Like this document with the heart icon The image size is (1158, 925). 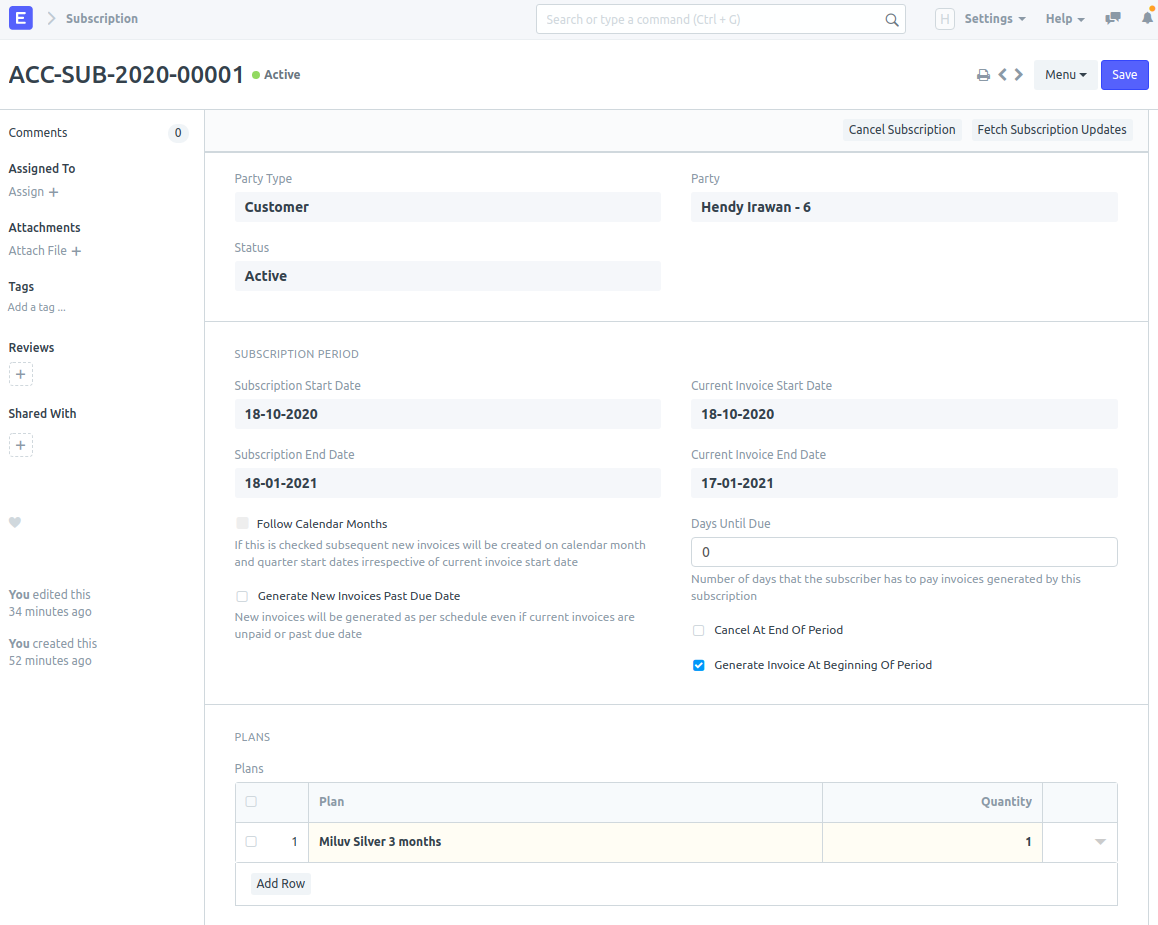tap(15, 523)
